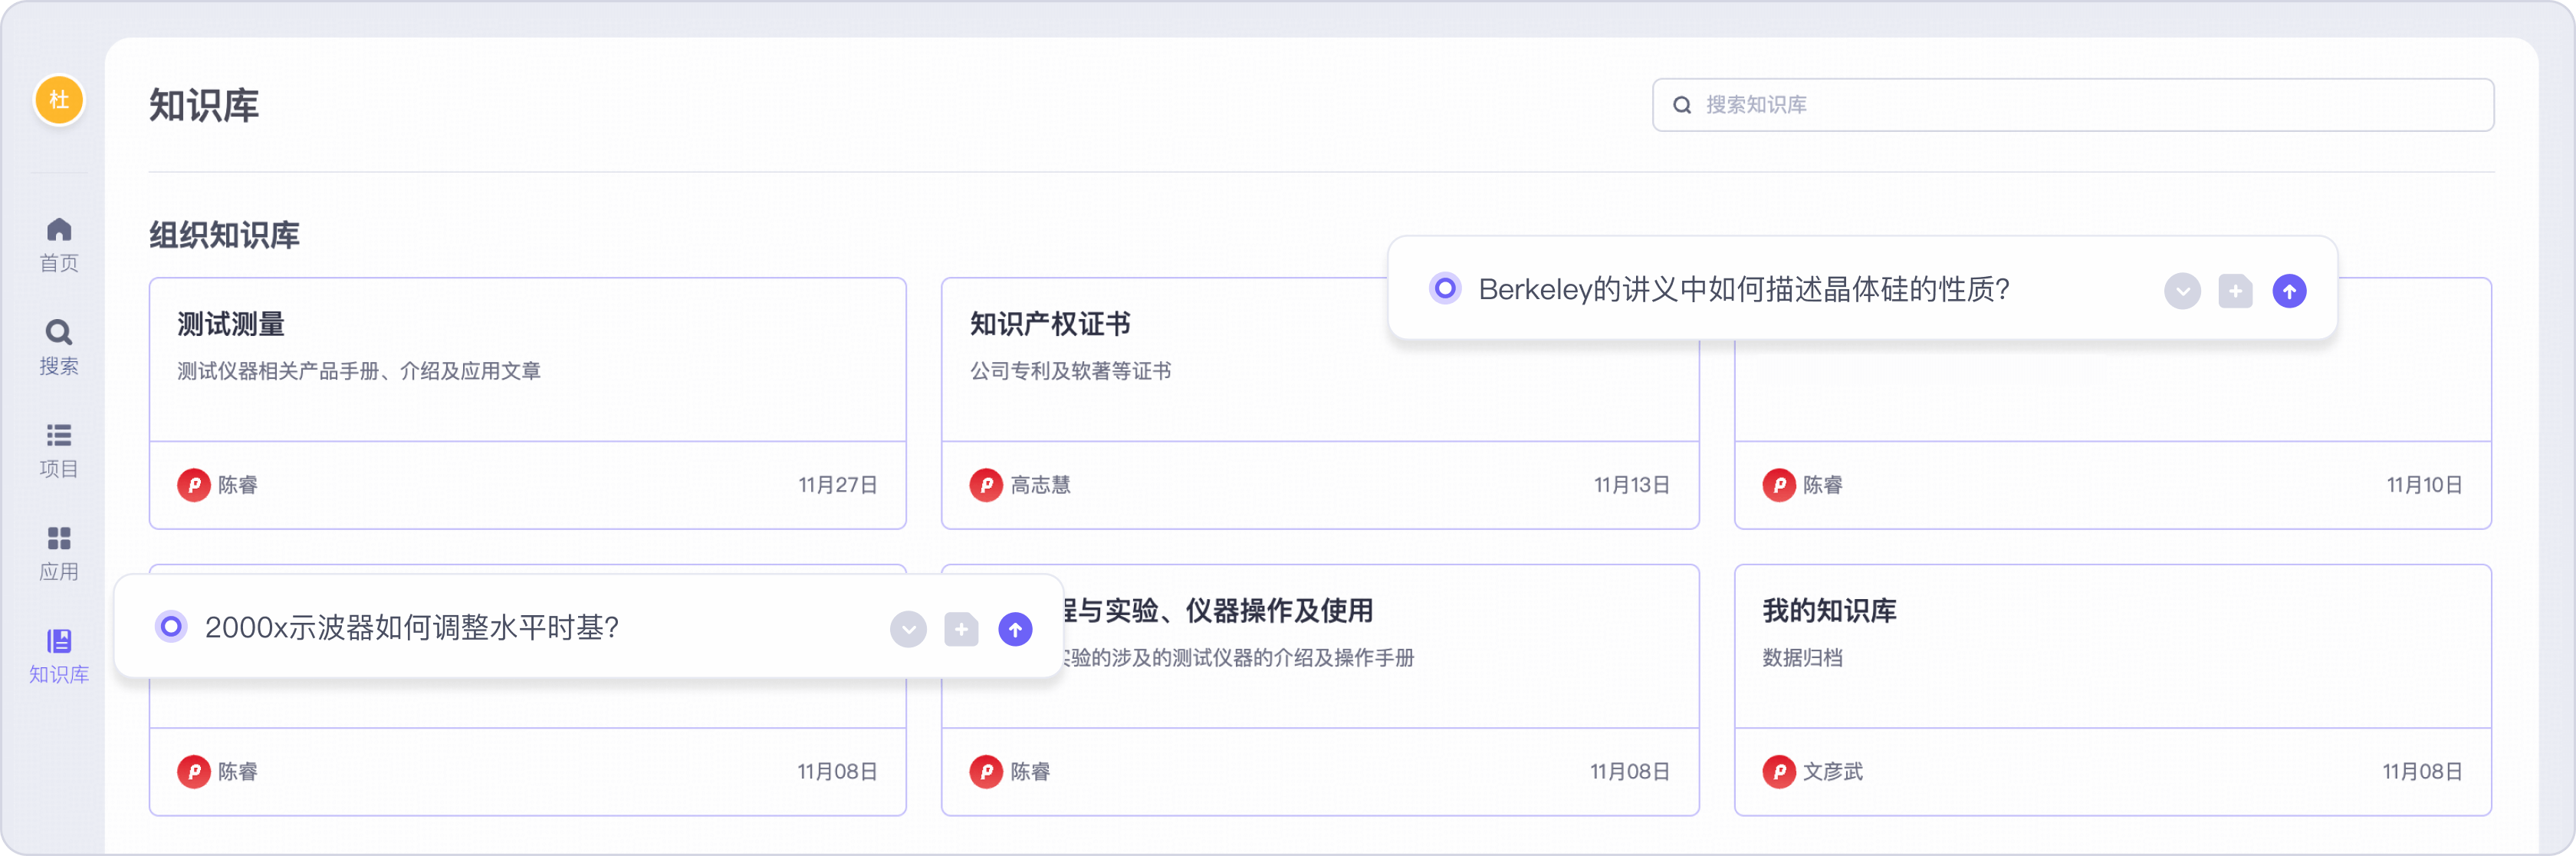Click 文彦武 avatar on 我的知识库 card
Screen dimensions: 2576x856
click(1779, 772)
